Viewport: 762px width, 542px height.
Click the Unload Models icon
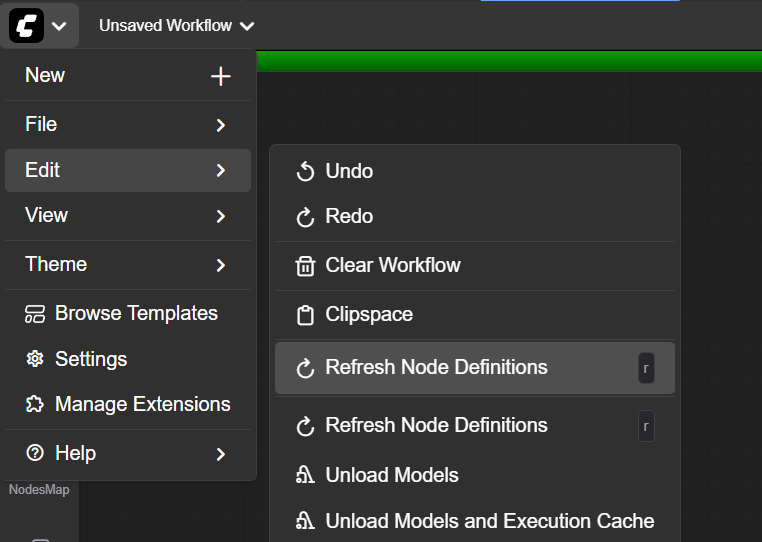coord(306,476)
